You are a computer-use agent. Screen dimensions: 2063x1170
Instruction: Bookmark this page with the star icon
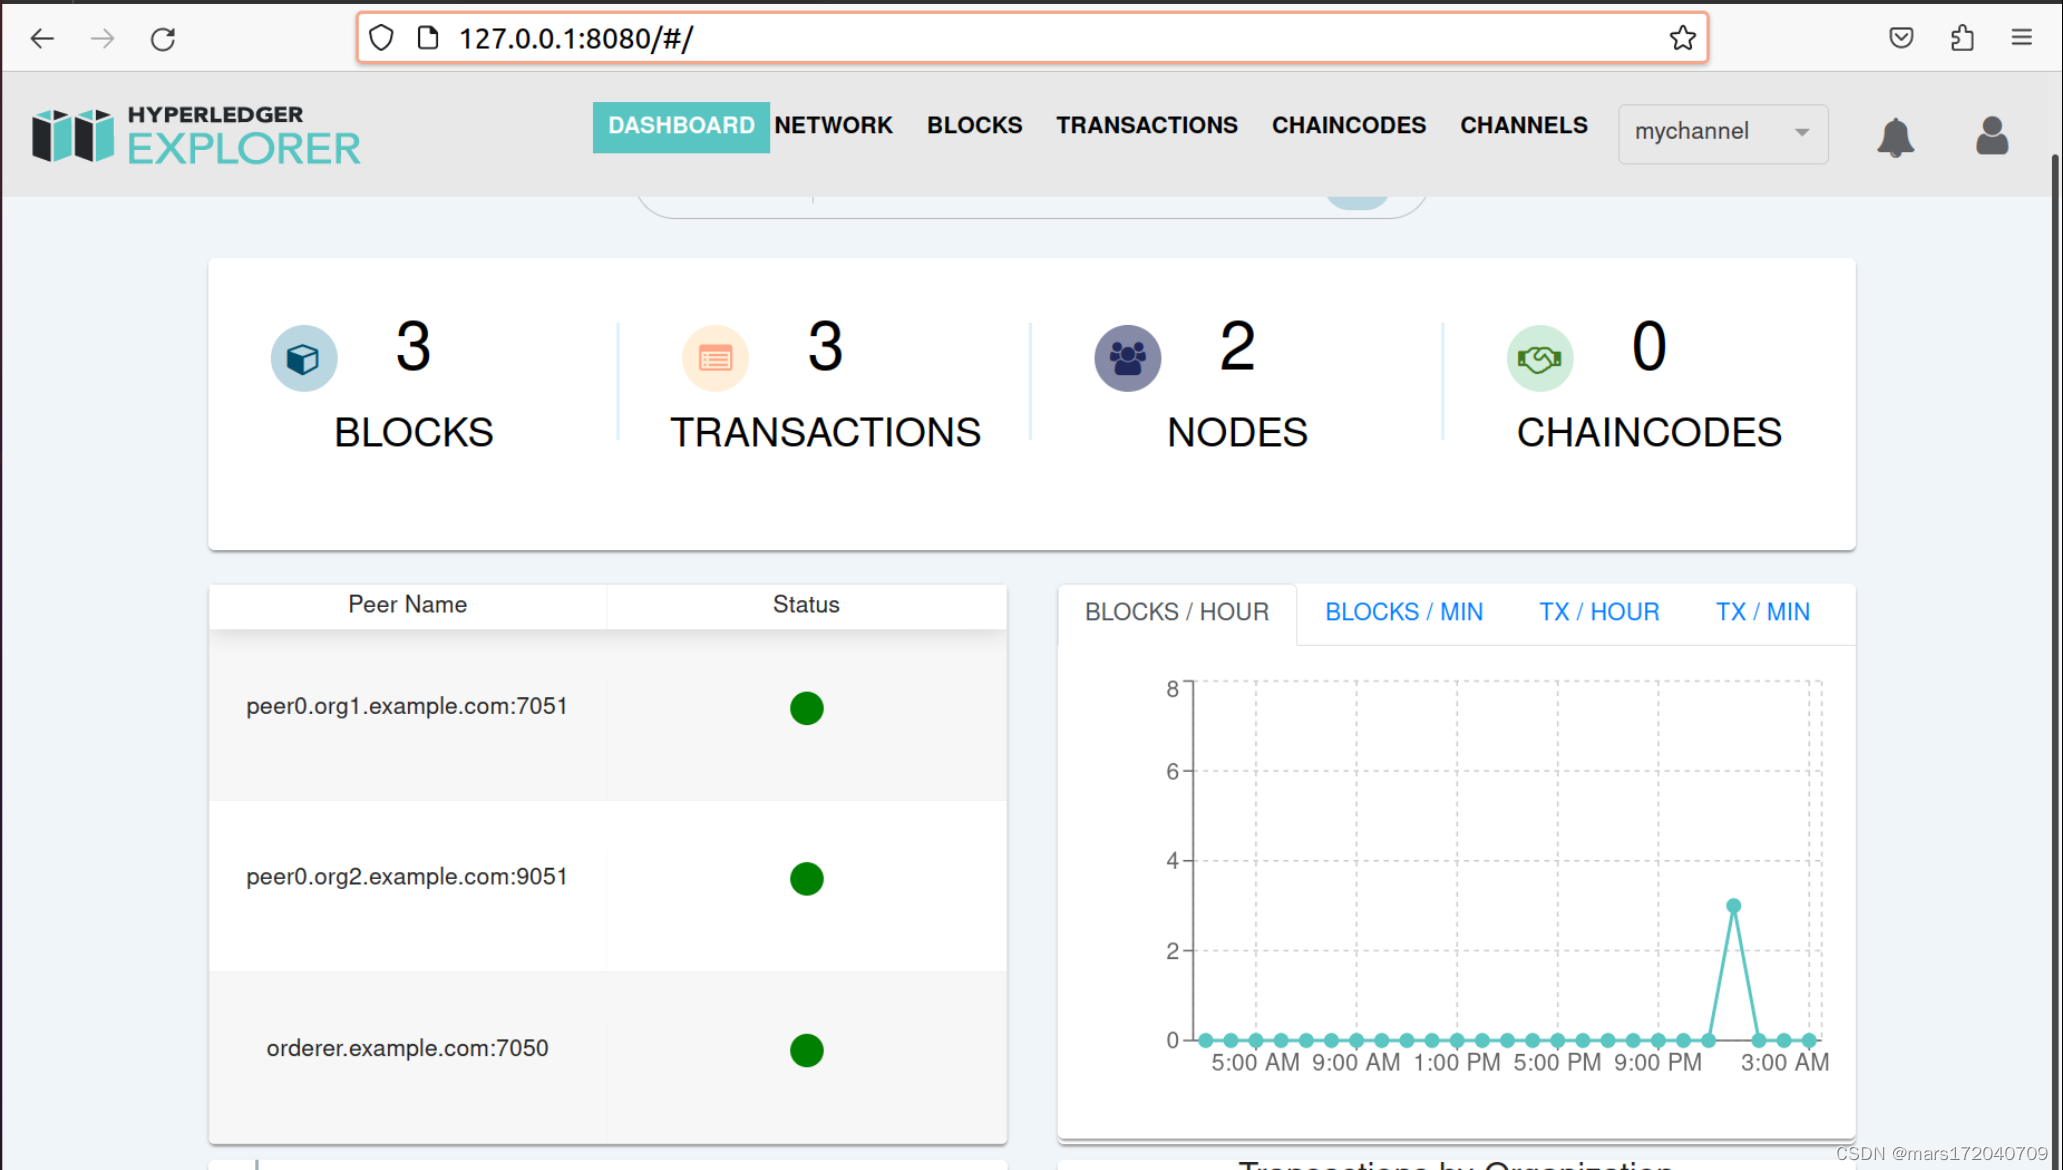1682,38
